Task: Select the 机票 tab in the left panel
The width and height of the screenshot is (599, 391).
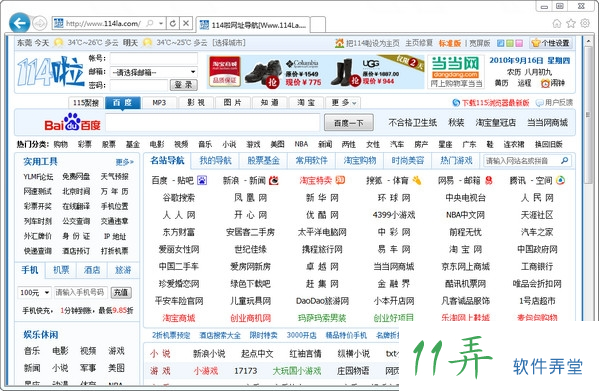Action: (61, 270)
